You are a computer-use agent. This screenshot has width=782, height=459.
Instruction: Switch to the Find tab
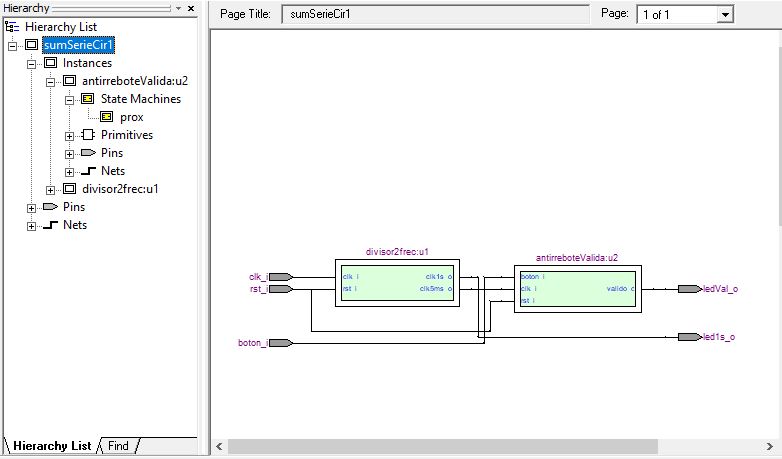click(118, 446)
